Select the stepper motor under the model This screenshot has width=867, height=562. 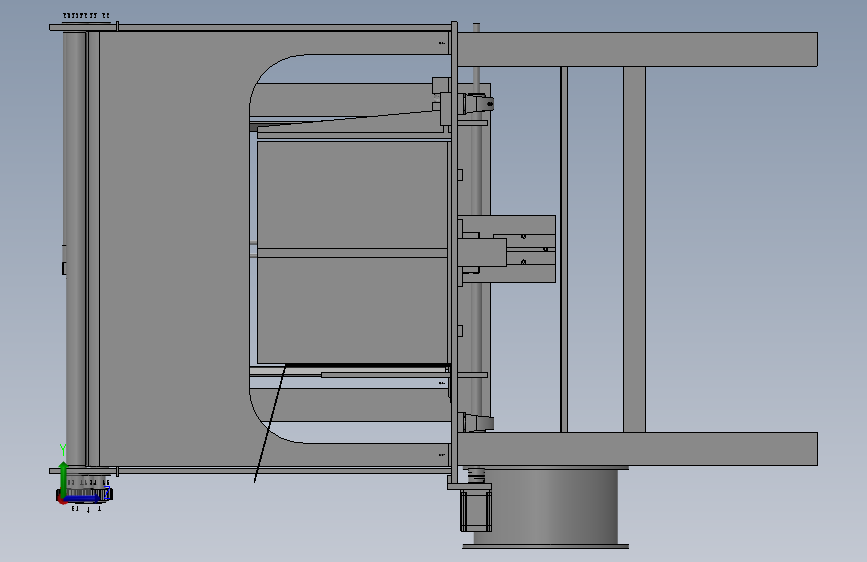(x=475, y=509)
